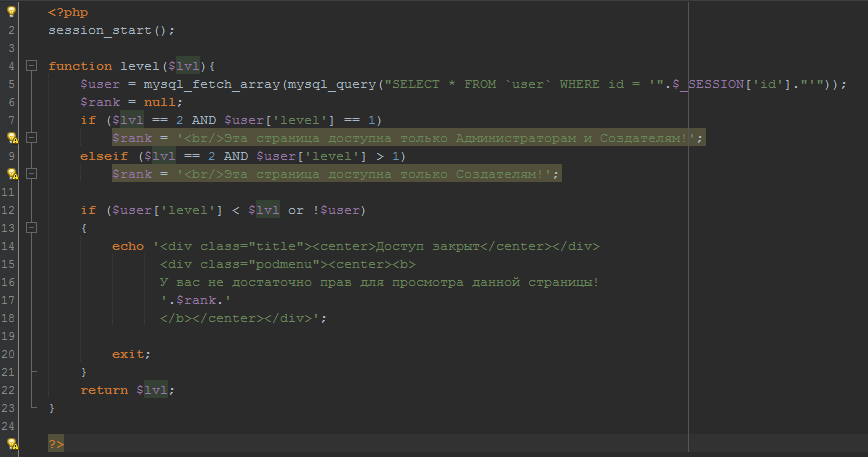Collapse the fold marker on line 10
Viewport: 868px width, 457px height.
(31, 174)
